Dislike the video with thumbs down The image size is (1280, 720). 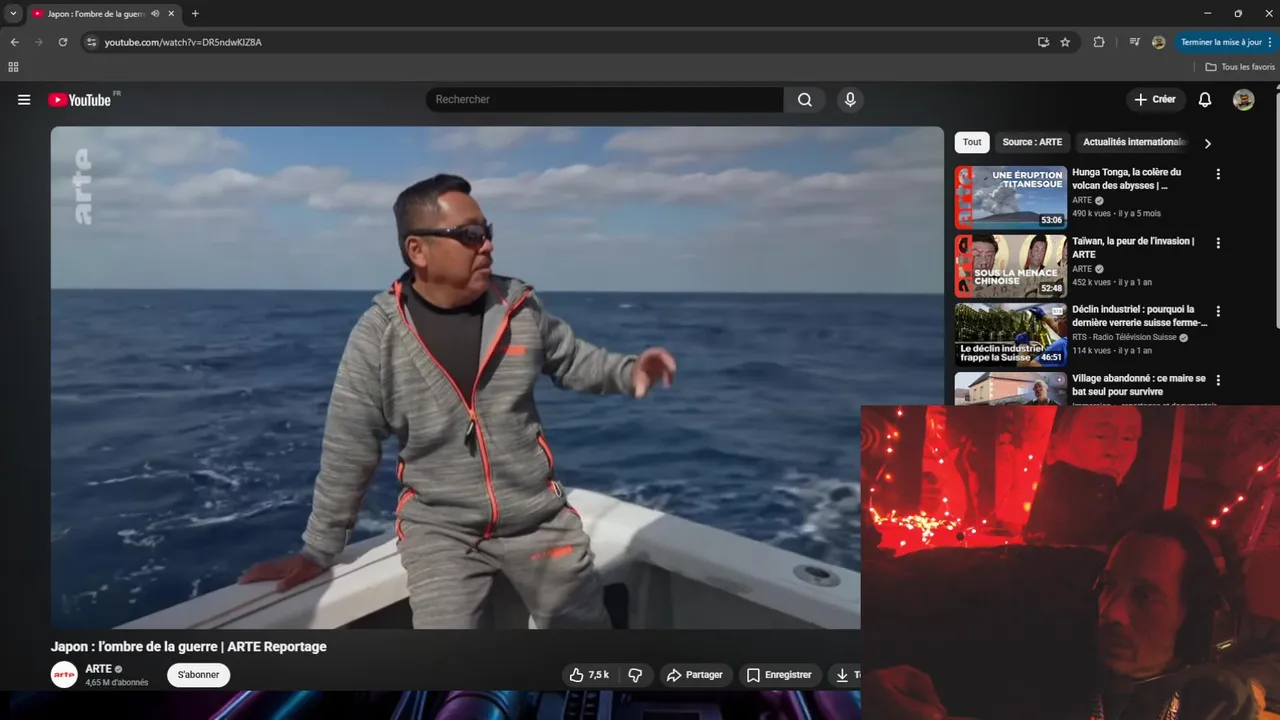click(x=635, y=675)
